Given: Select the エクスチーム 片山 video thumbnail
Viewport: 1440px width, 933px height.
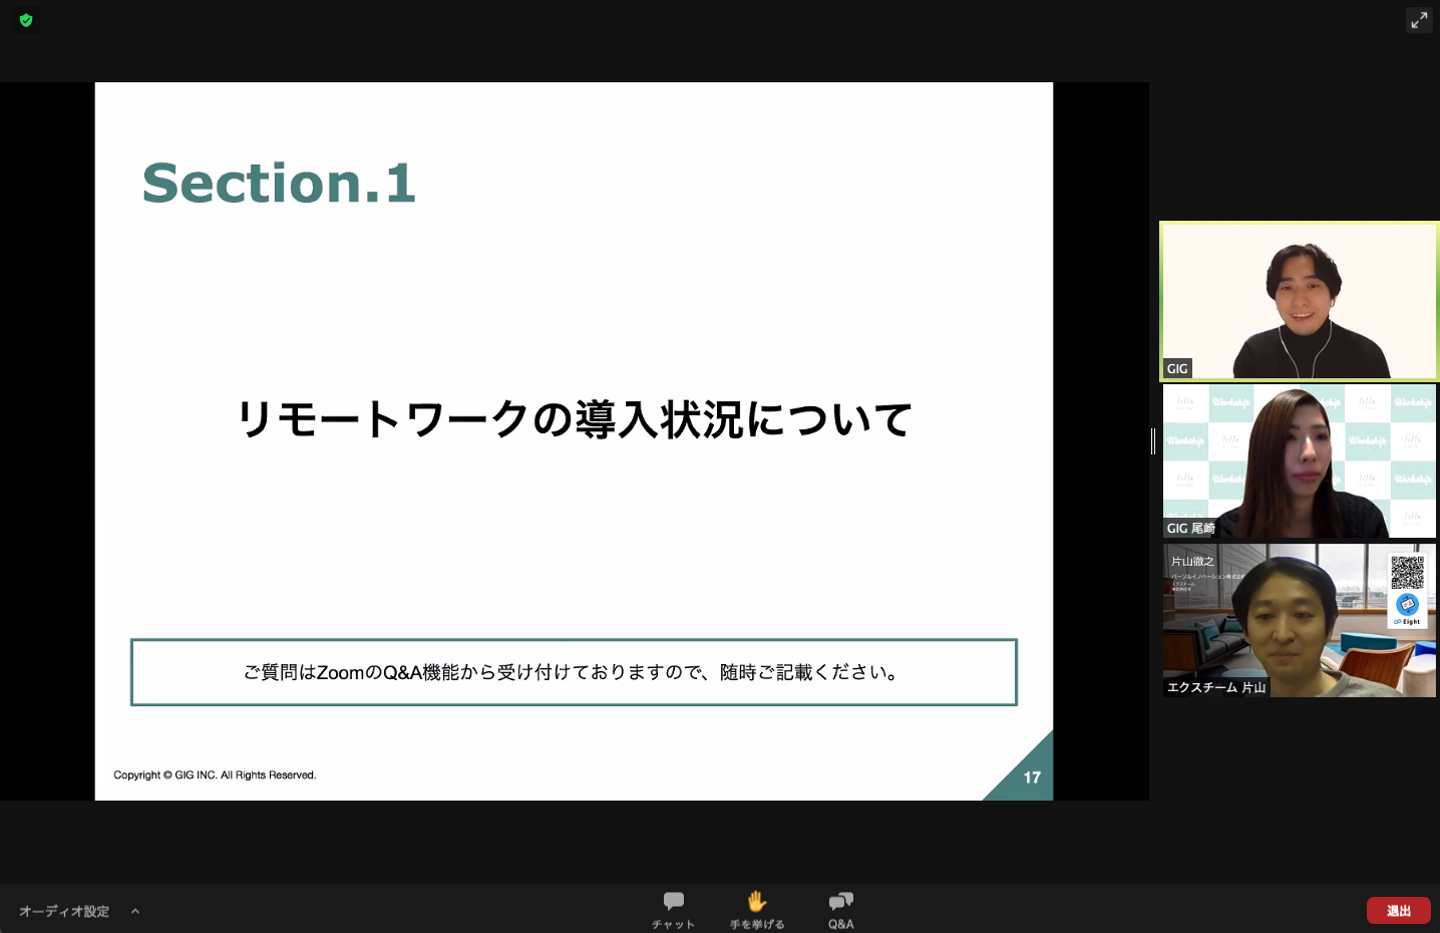Looking at the screenshot, I should (1299, 620).
